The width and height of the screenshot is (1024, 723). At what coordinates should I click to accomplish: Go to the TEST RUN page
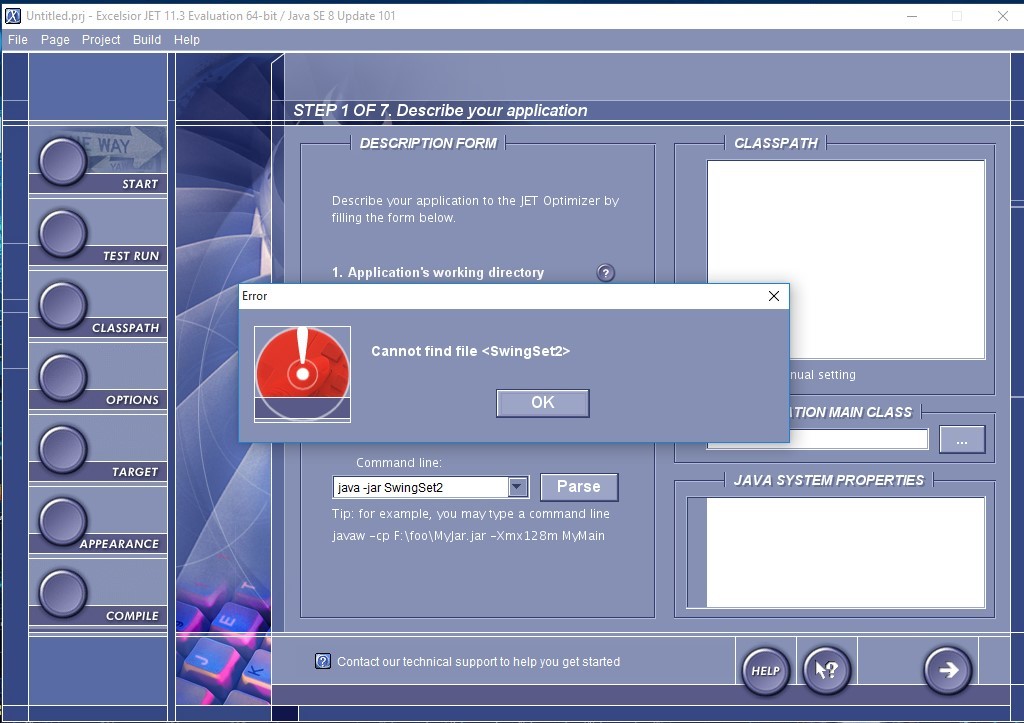[x=63, y=233]
